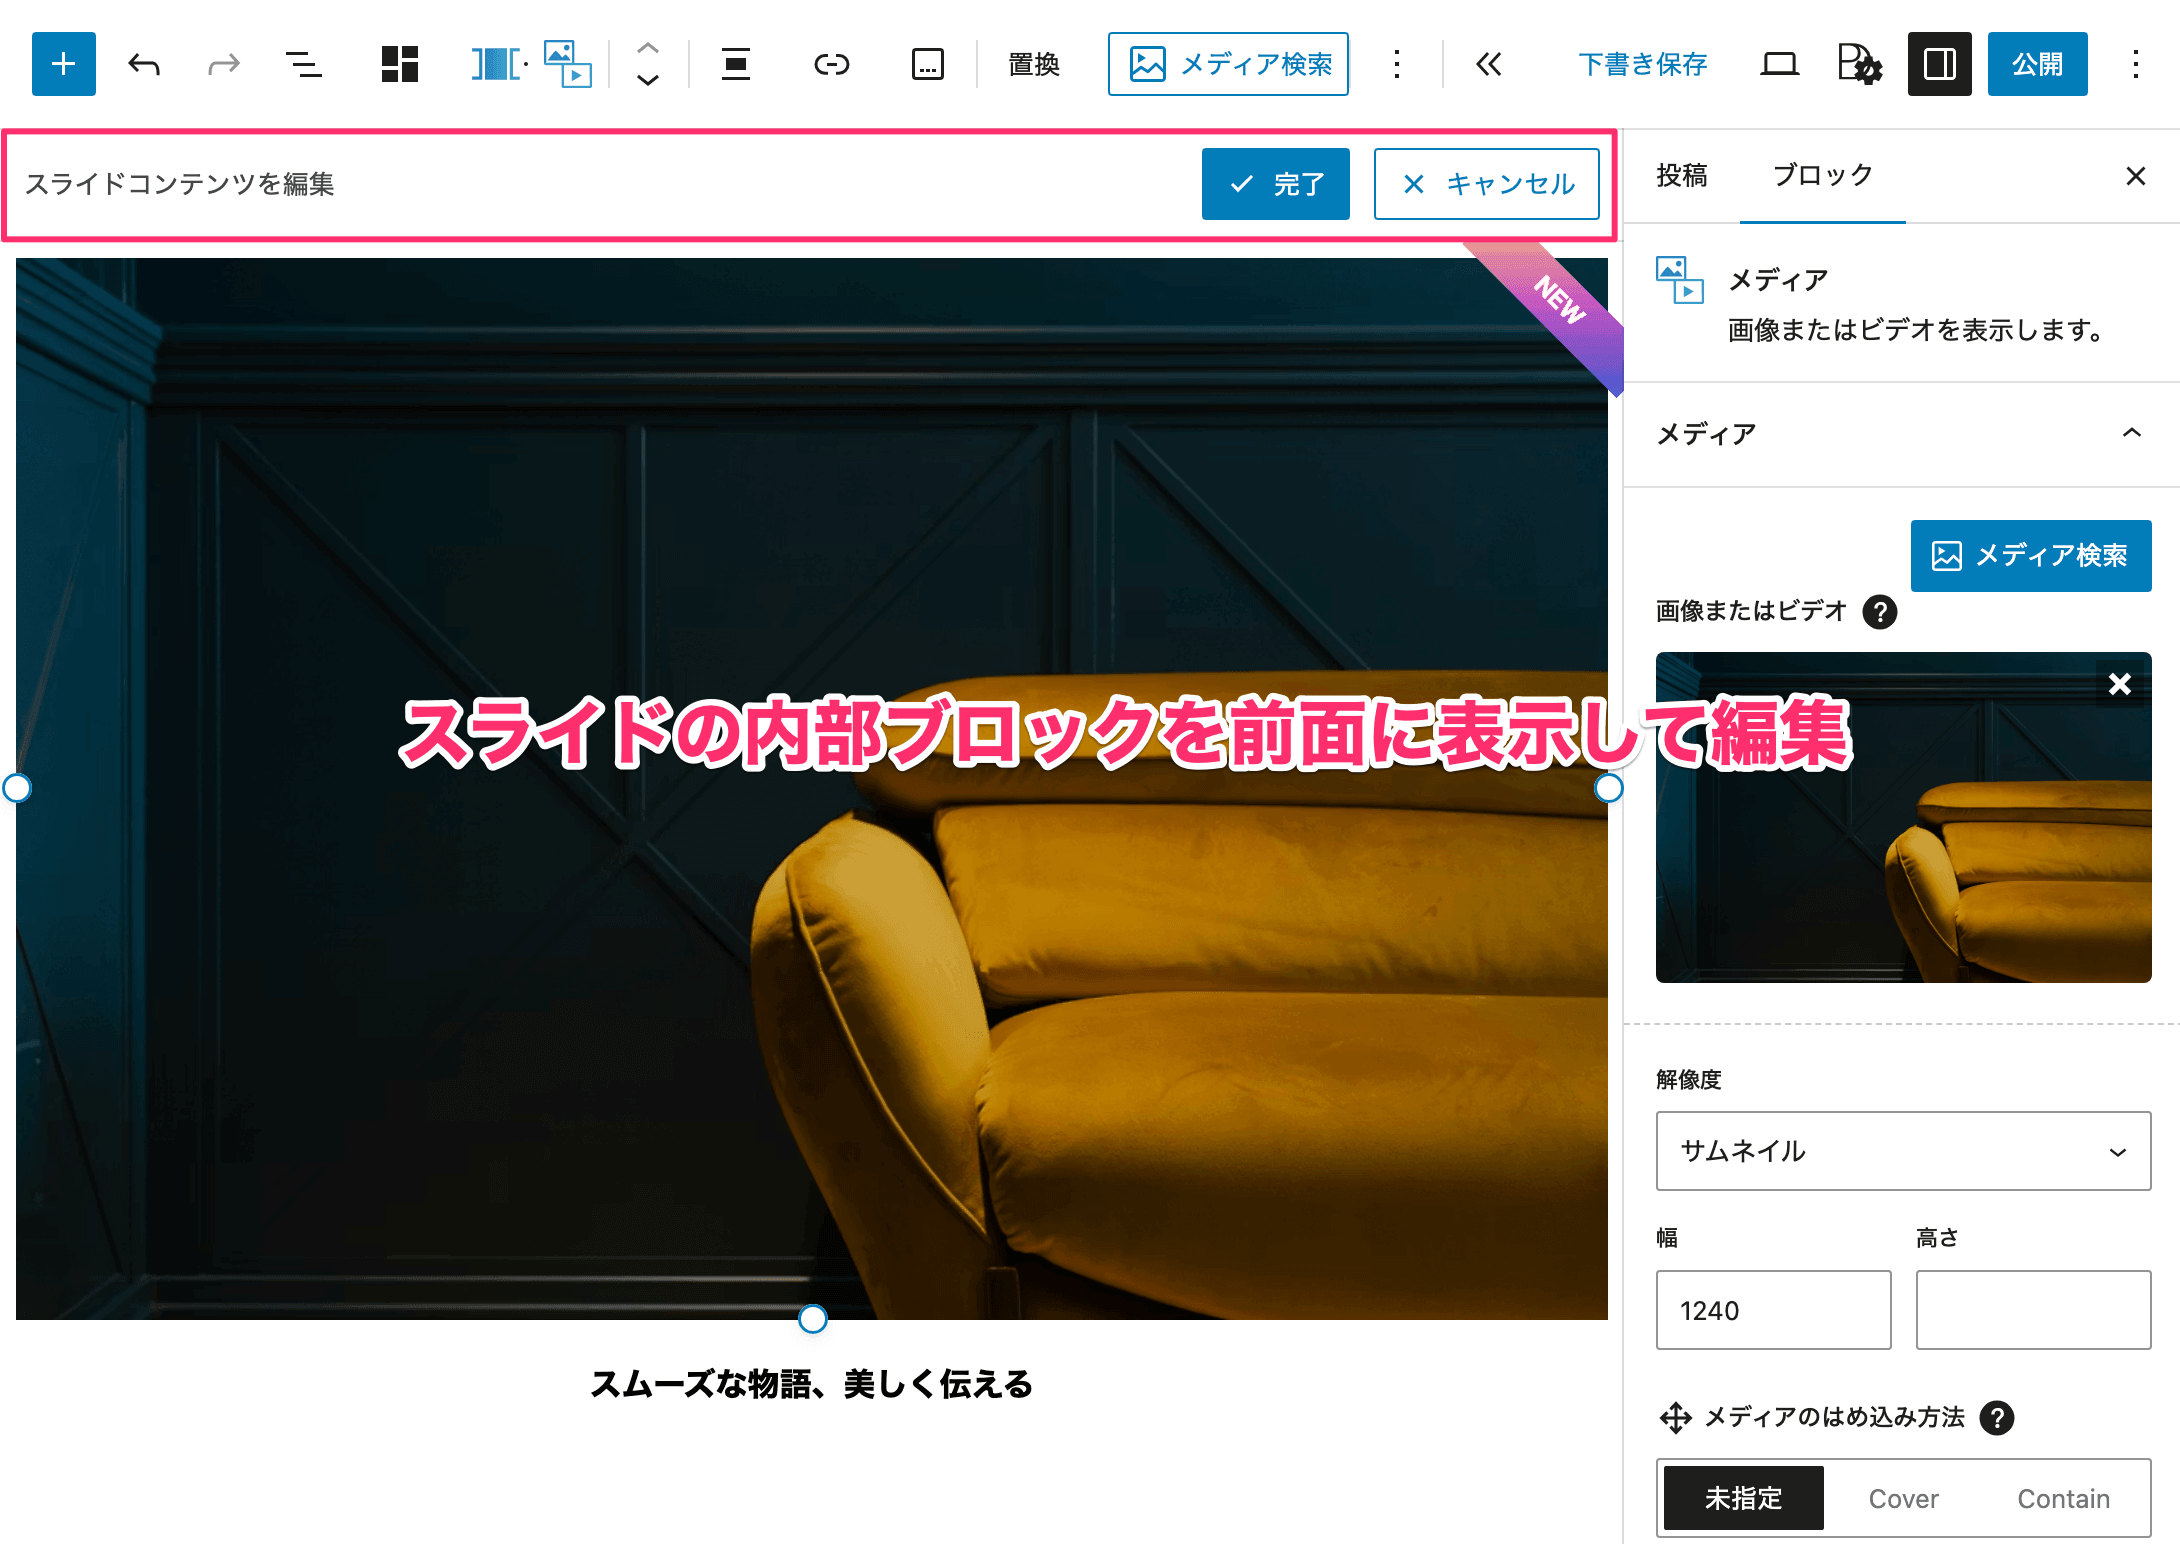Open the laptop preview device icon
The height and width of the screenshot is (1544, 2180).
1778,64
